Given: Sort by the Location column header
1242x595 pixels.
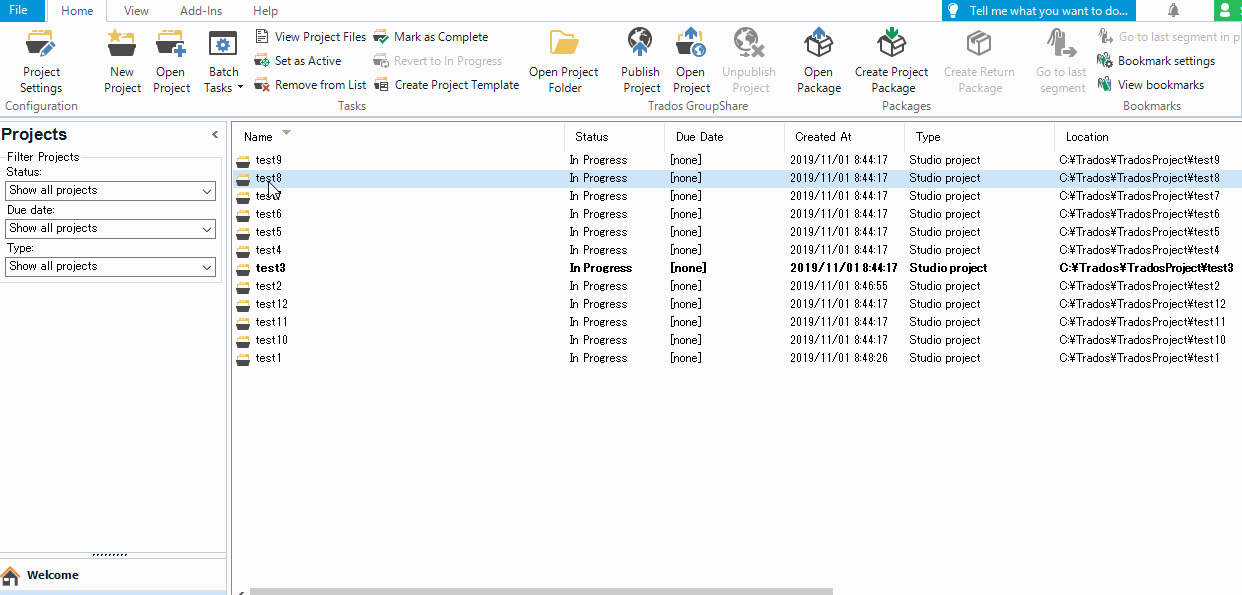Looking at the screenshot, I should pyautogui.click(x=1148, y=137).
